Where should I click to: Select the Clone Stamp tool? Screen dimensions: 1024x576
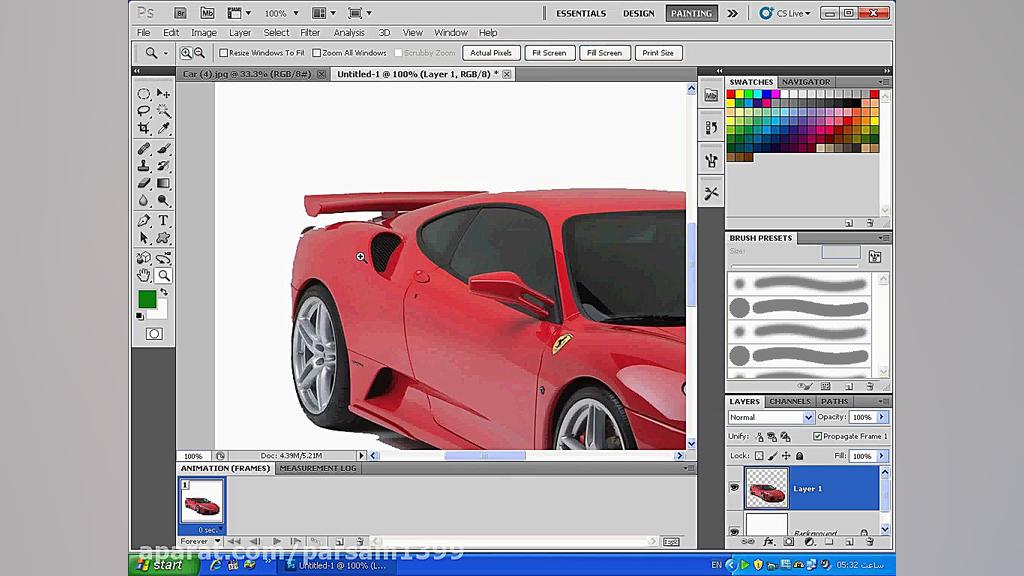(x=143, y=166)
